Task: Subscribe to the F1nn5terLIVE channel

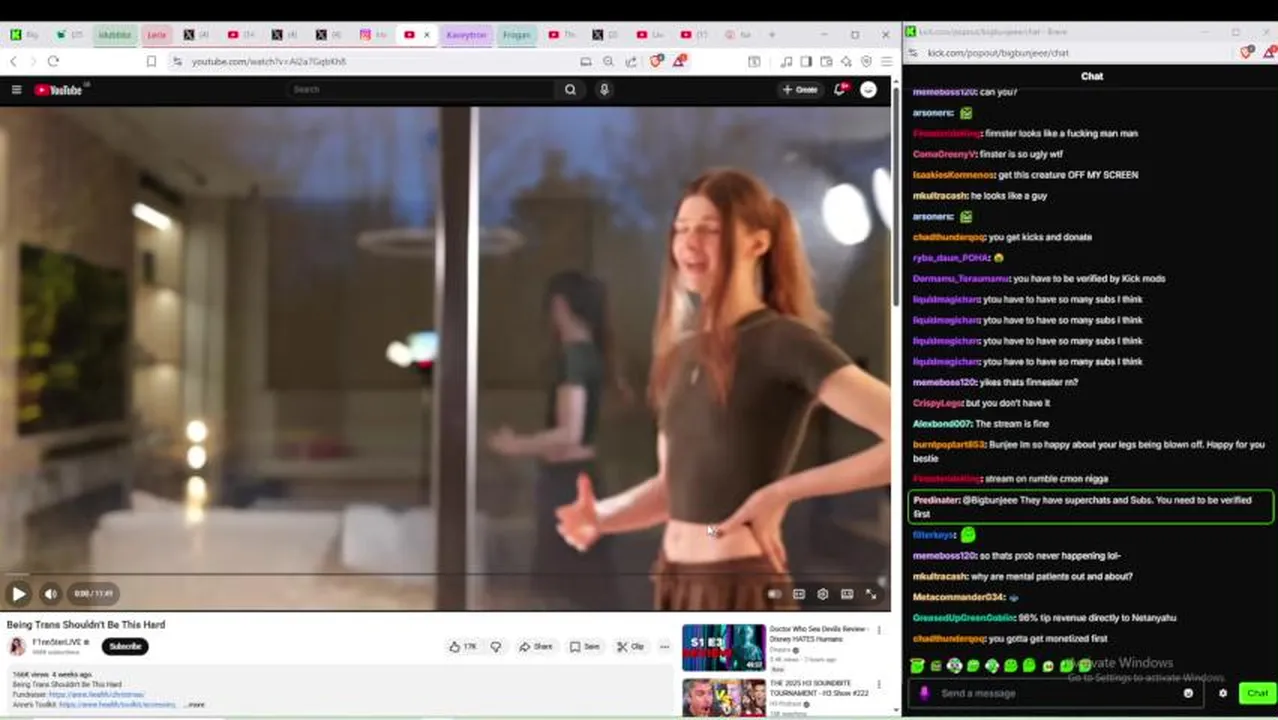Action: point(125,646)
